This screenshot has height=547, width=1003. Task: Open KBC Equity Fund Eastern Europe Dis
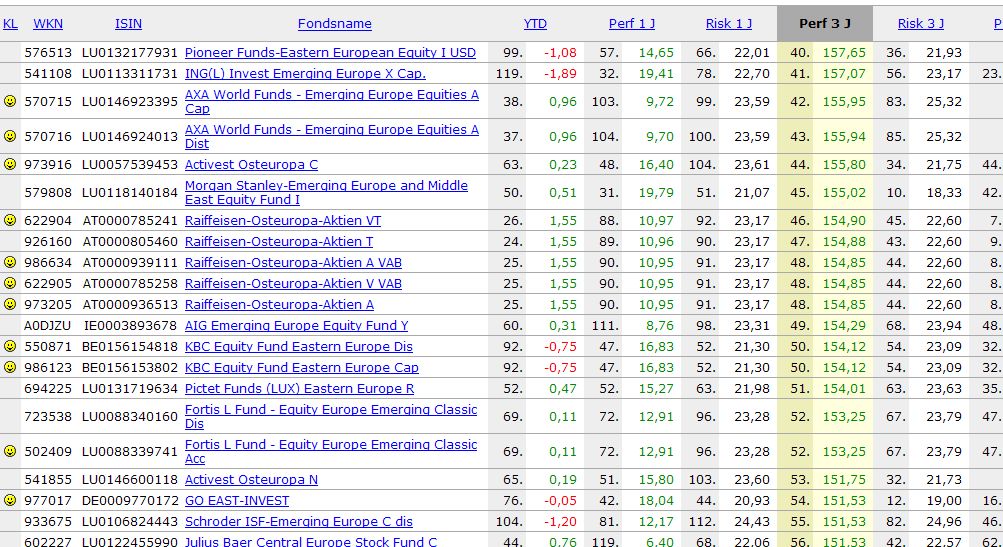coord(299,347)
